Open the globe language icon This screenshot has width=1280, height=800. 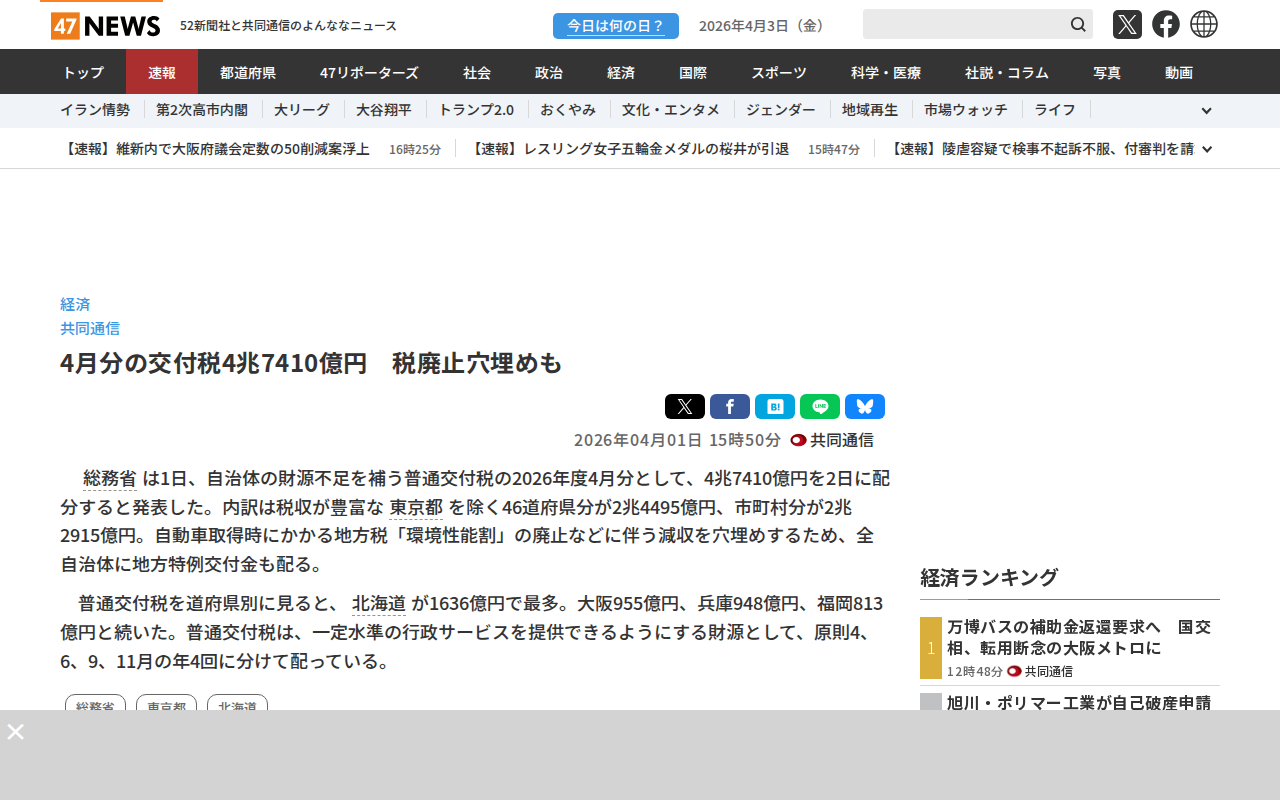(x=1204, y=24)
